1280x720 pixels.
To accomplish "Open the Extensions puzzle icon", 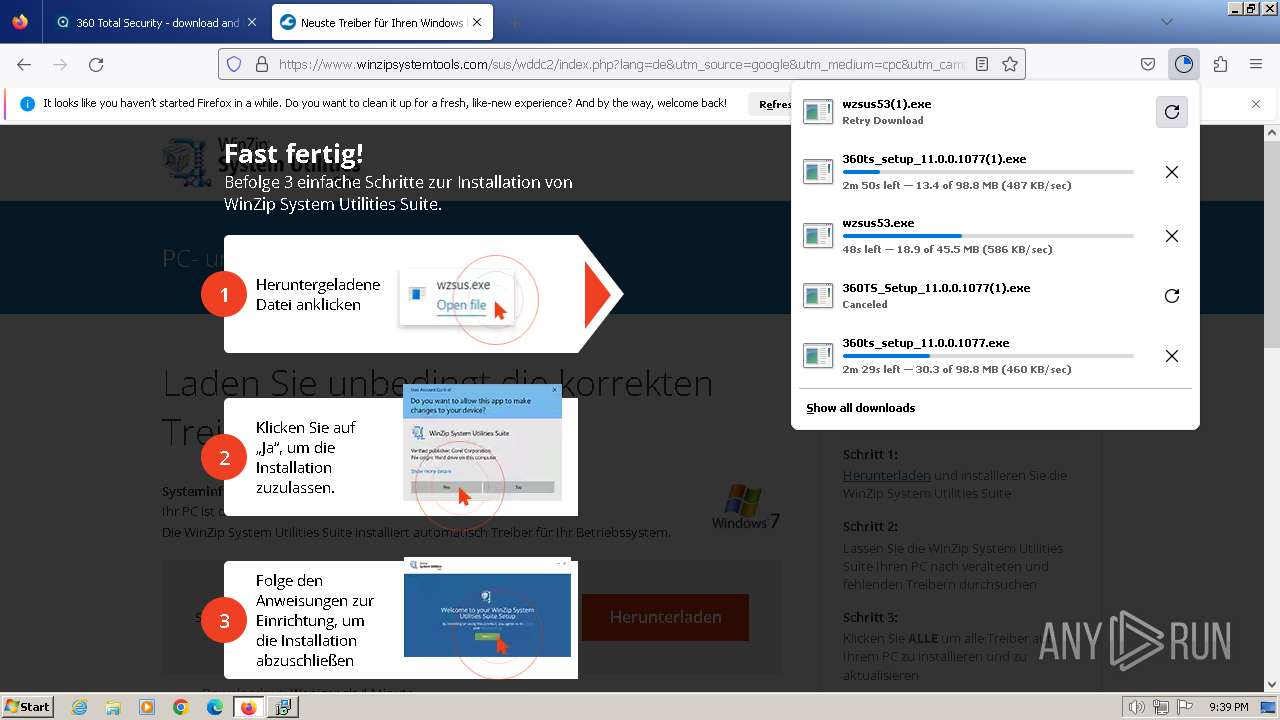I will click(x=1220, y=64).
